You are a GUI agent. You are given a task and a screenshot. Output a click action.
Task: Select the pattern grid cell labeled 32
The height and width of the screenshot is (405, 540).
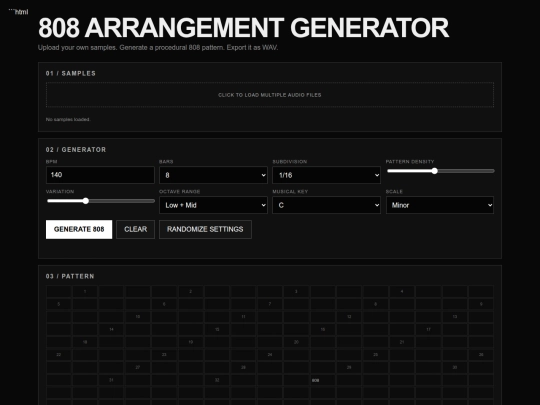(217, 380)
